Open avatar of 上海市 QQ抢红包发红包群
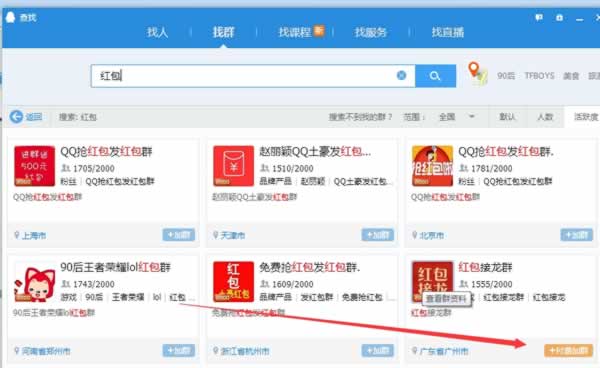This screenshot has height=368, width=600. (34, 166)
